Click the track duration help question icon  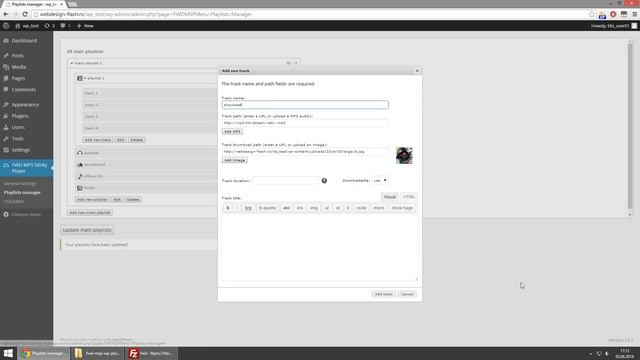[324, 180]
